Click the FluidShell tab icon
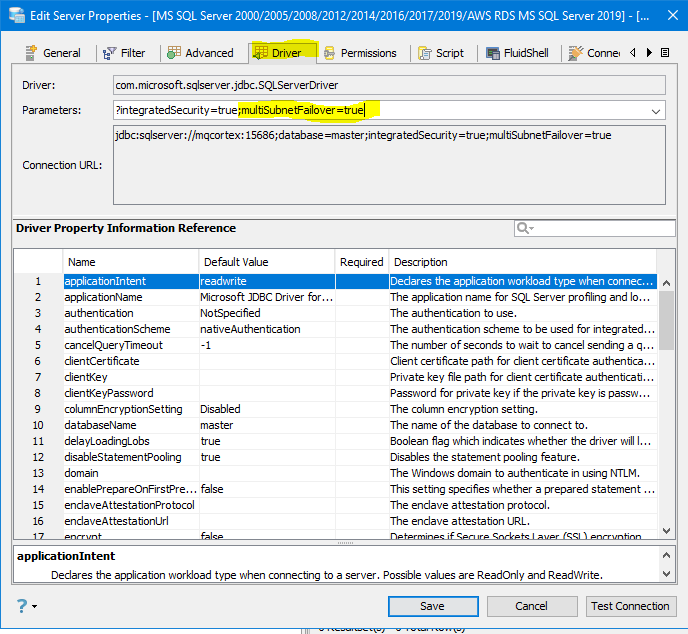This screenshot has height=634, width=688. (x=494, y=53)
